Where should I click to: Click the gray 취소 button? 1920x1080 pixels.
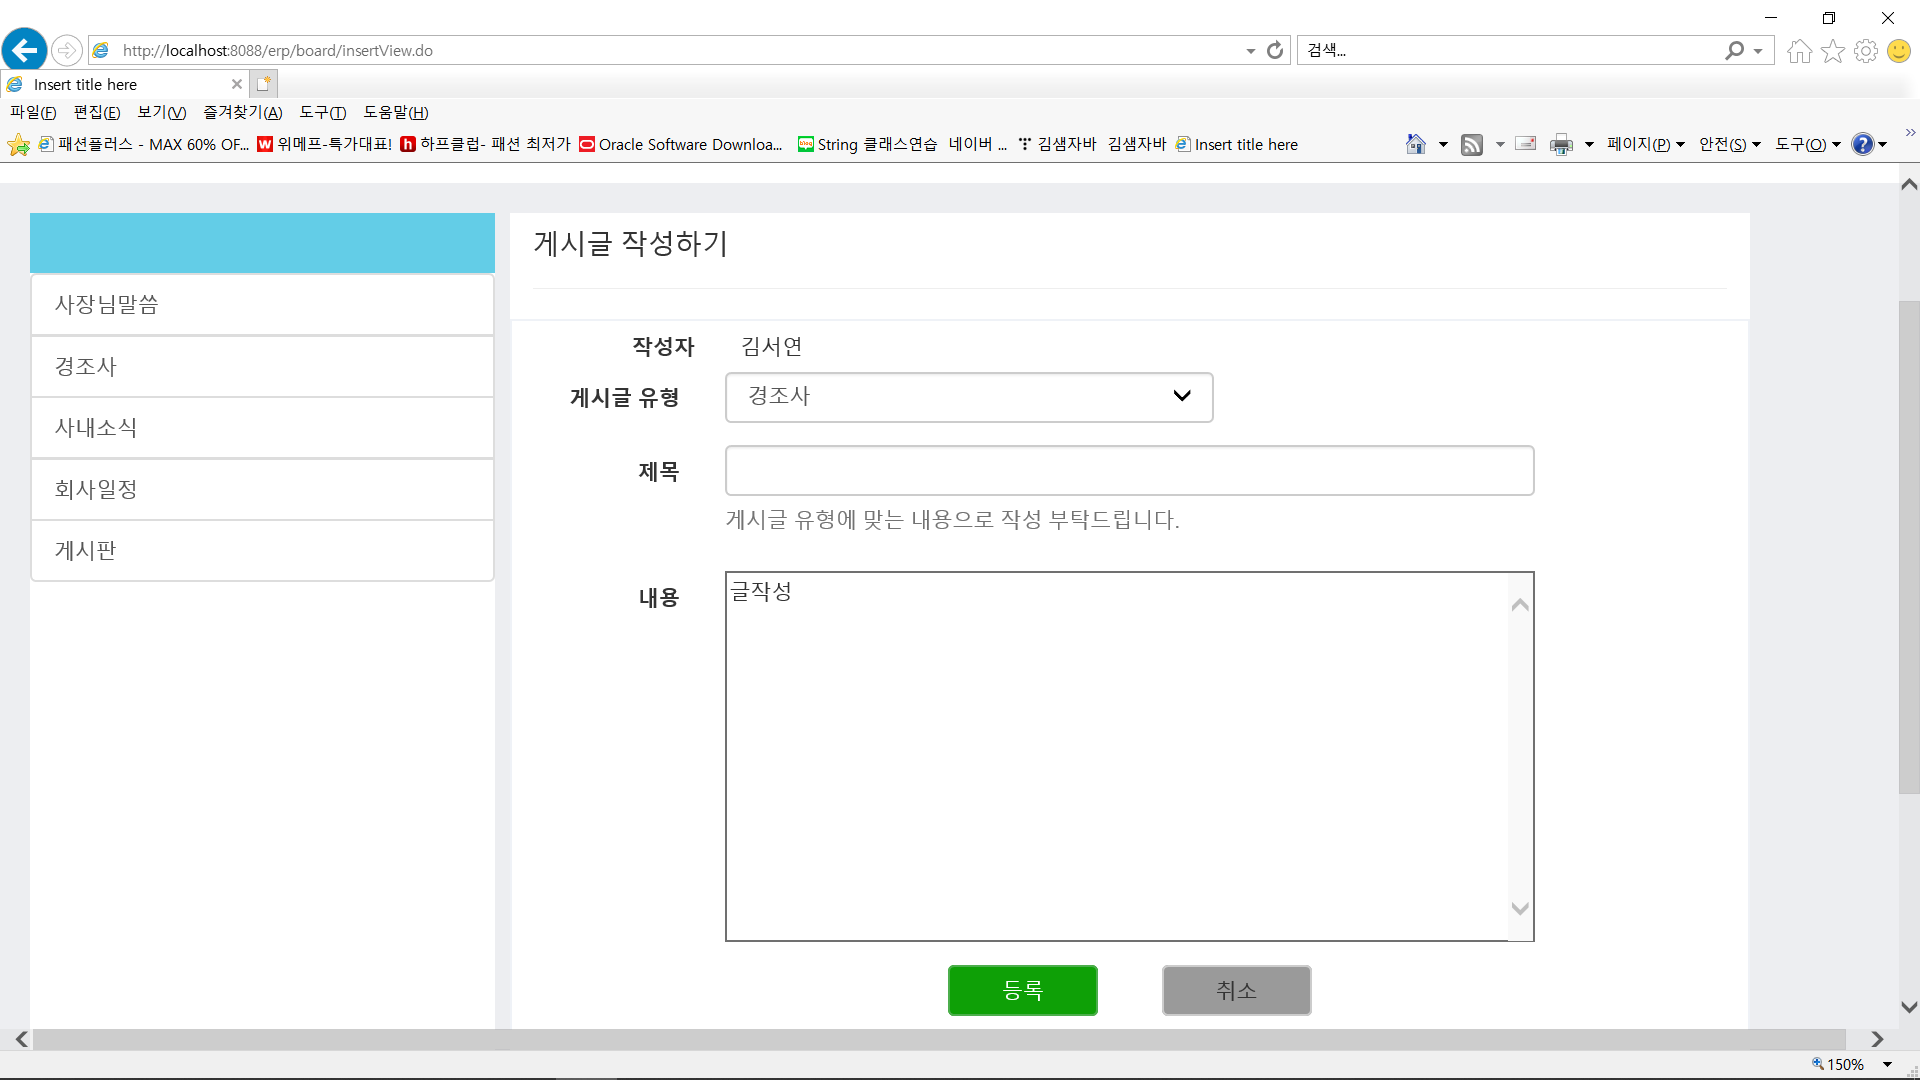pos(1236,990)
